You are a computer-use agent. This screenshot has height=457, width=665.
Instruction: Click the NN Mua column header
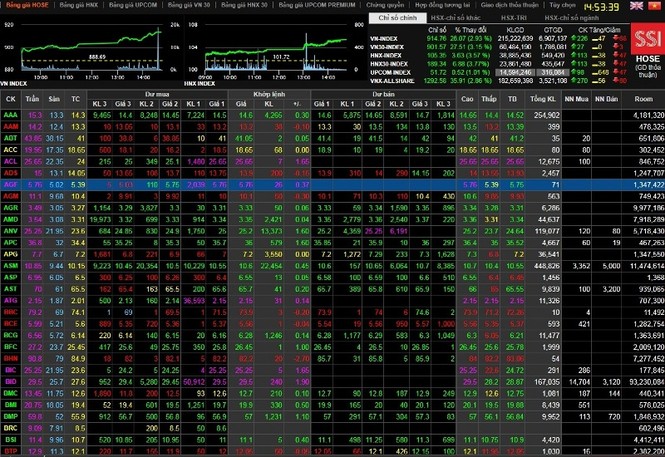pos(576,99)
